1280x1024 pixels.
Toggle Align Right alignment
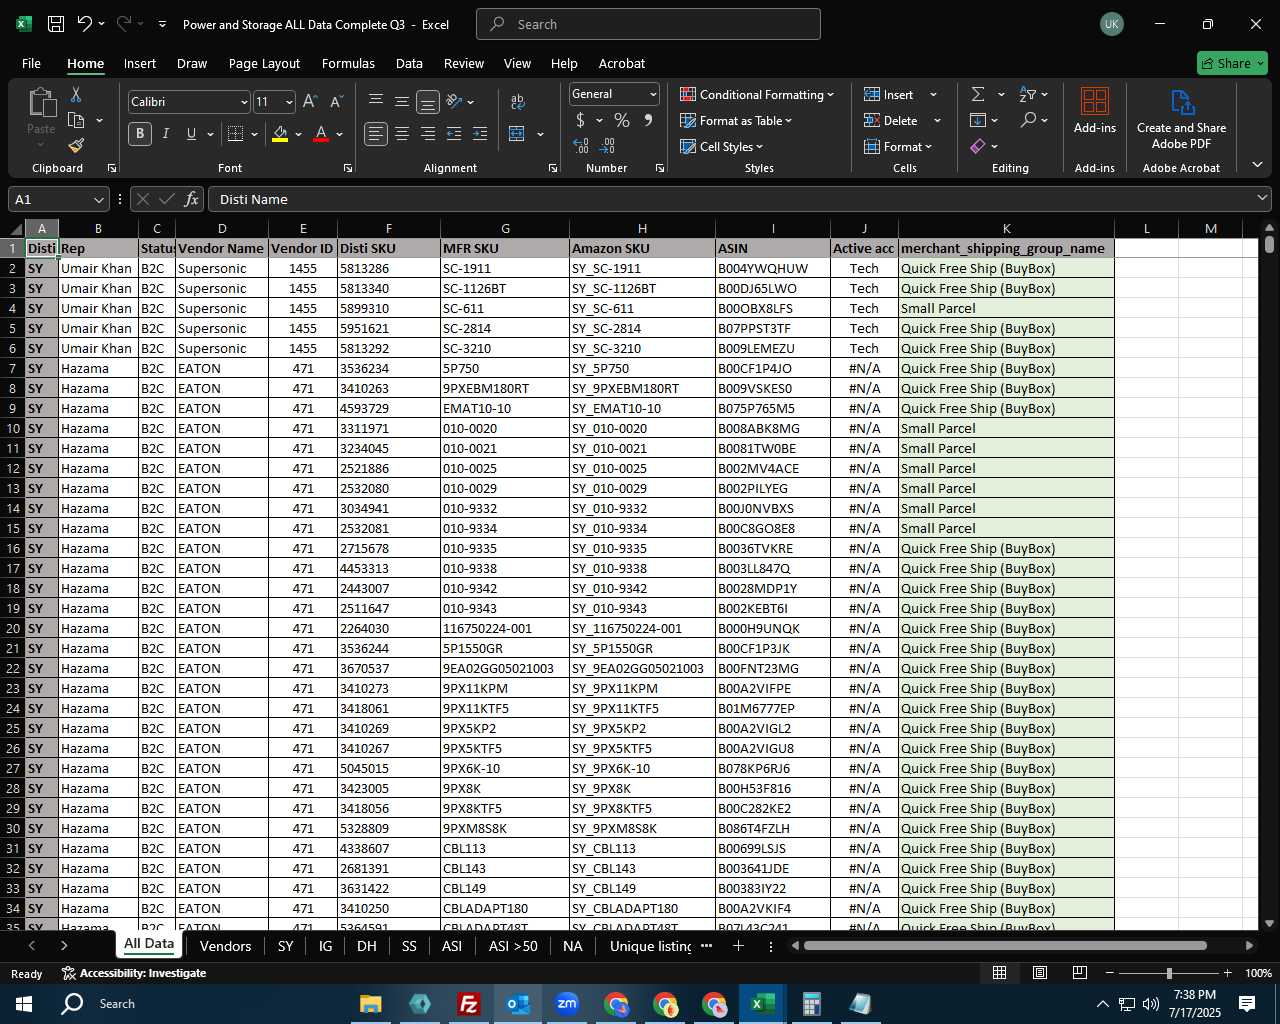428,134
